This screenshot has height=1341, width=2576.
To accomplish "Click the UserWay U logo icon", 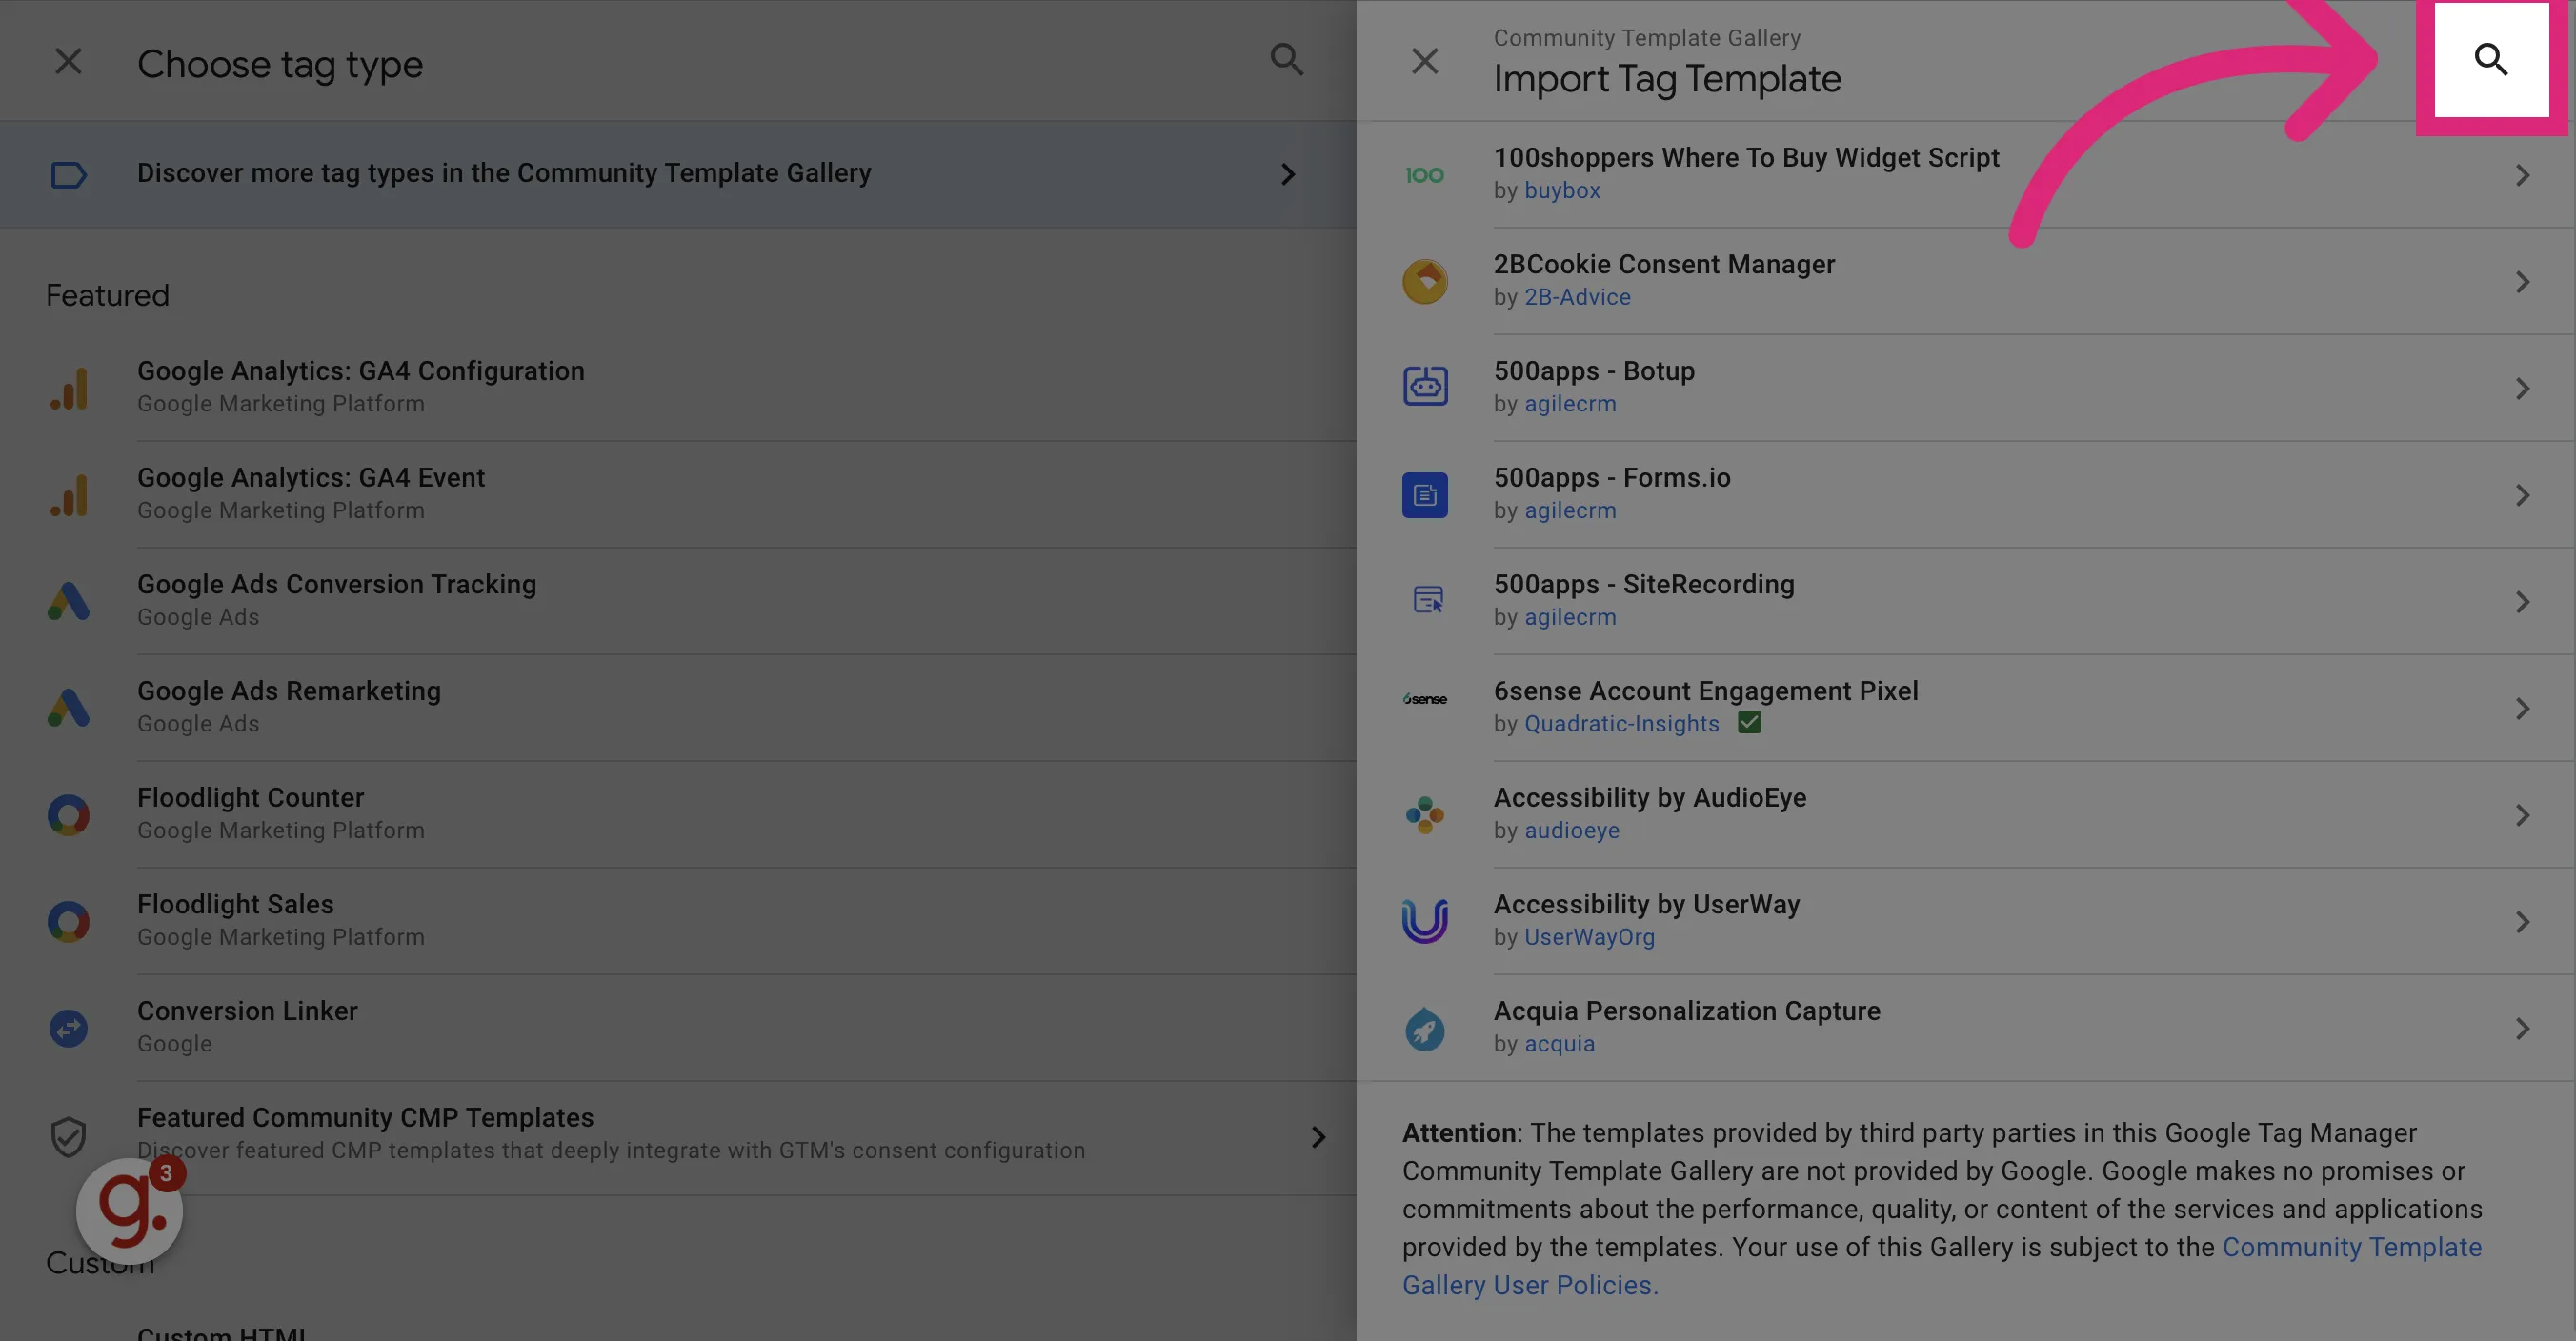I will (1424, 921).
